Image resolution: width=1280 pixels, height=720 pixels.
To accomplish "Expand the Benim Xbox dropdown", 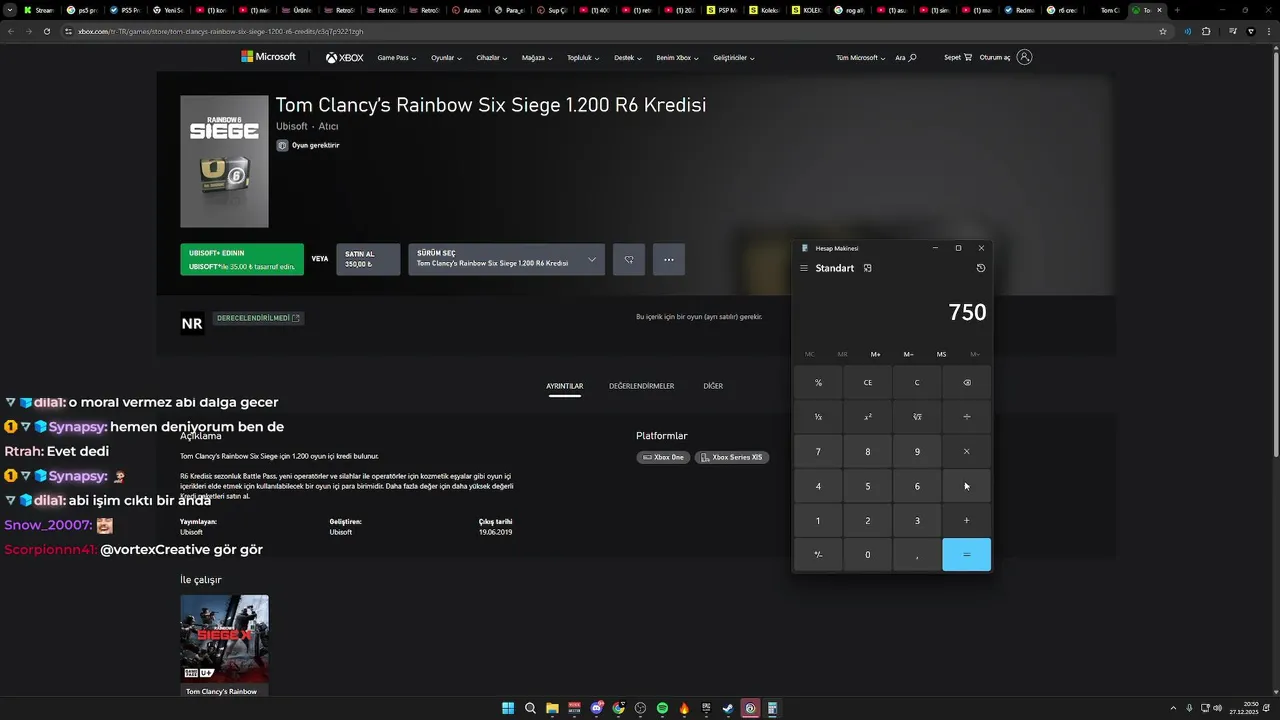I will 677,58.
